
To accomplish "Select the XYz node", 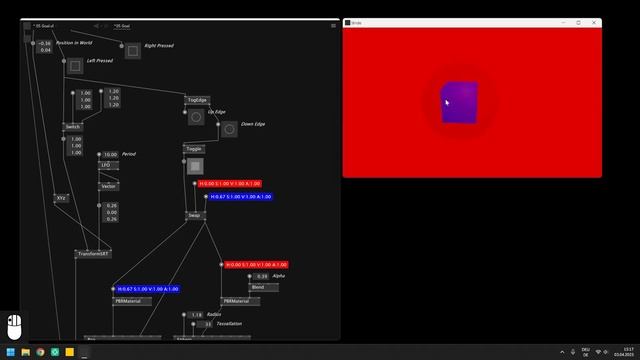I will coord(61,198).
